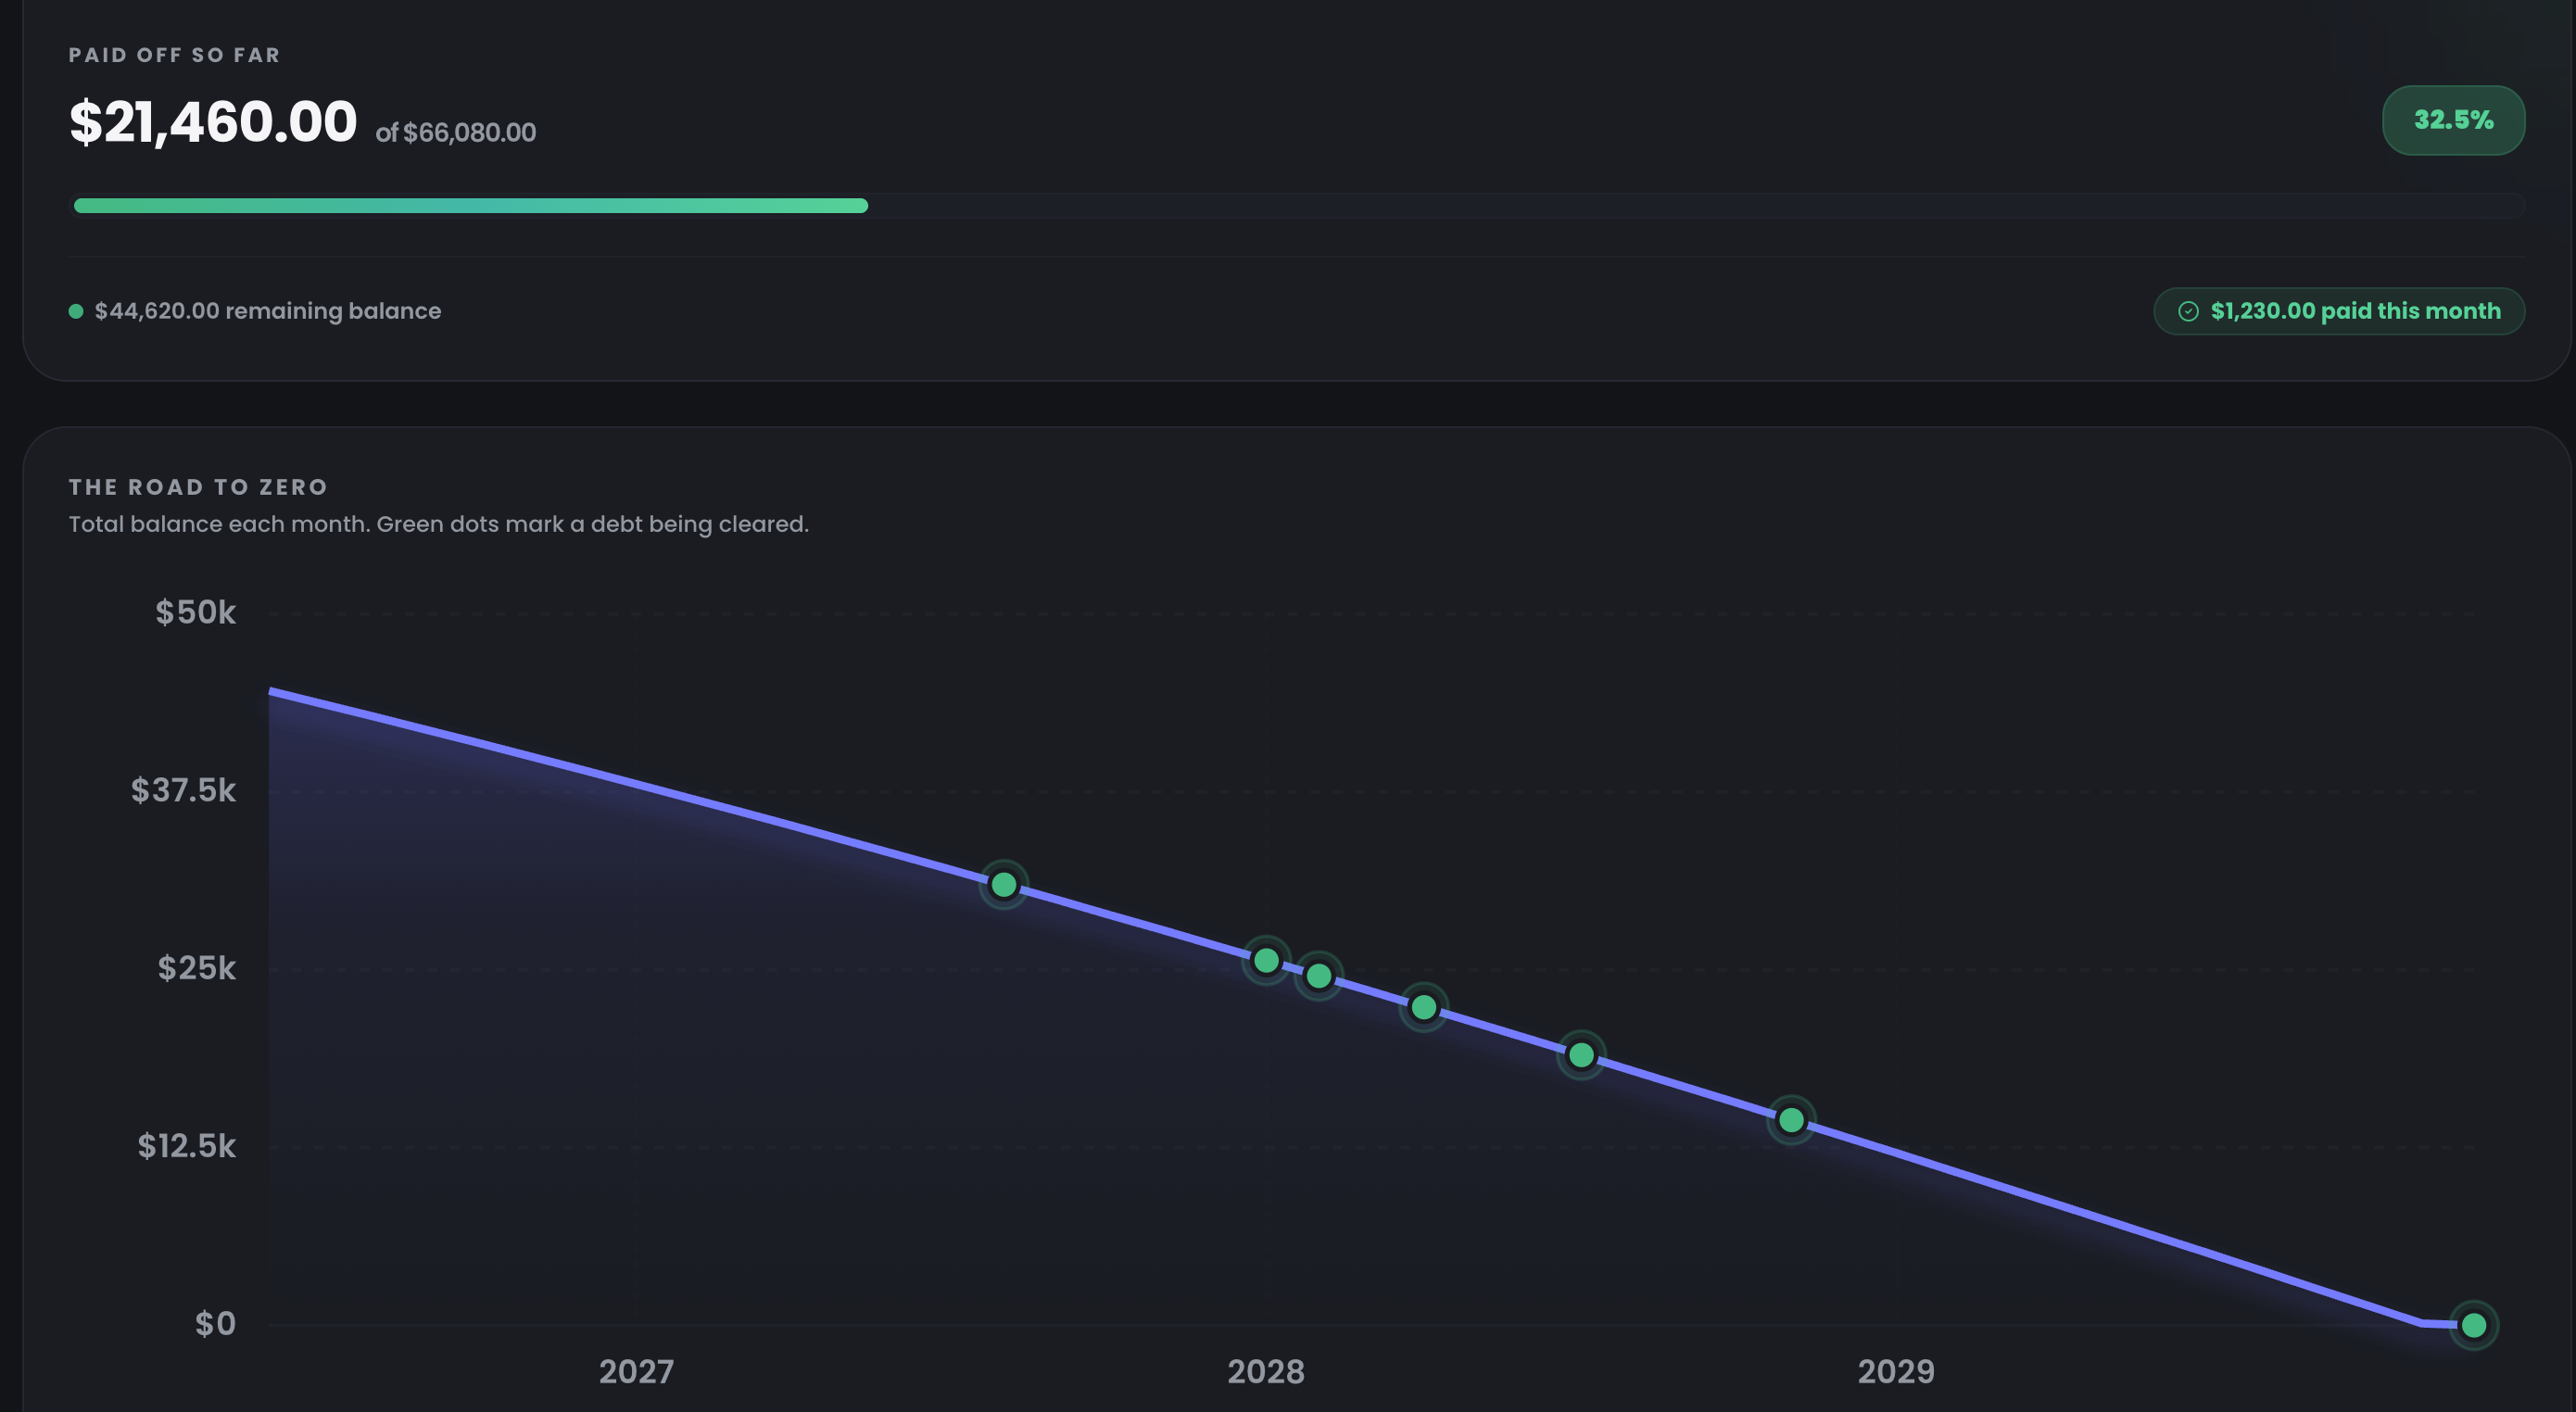Click the $0 axis label

(x=215, y=1324)
